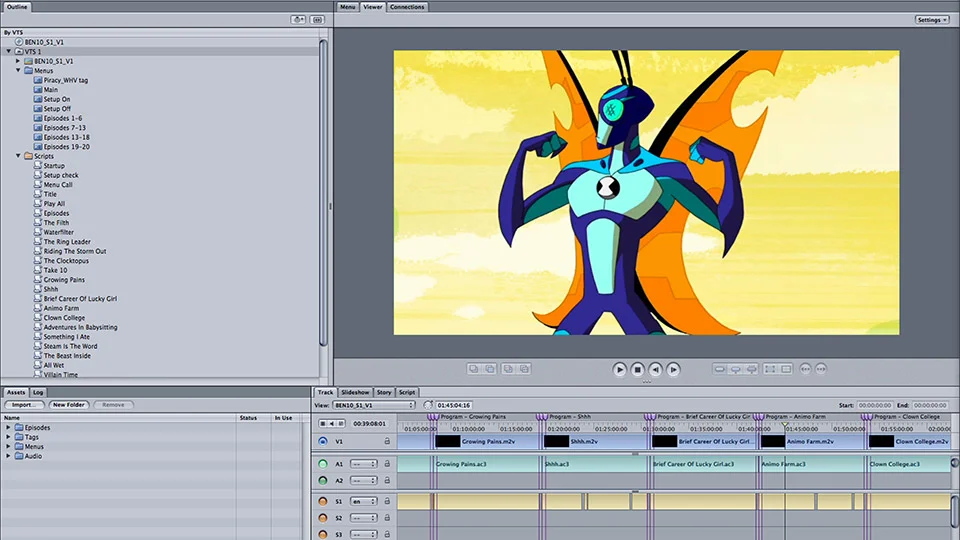Screen dimensions: 960x540
Task: Click the Scripts folder icon in Outline
Action: (x=28, y=156)
